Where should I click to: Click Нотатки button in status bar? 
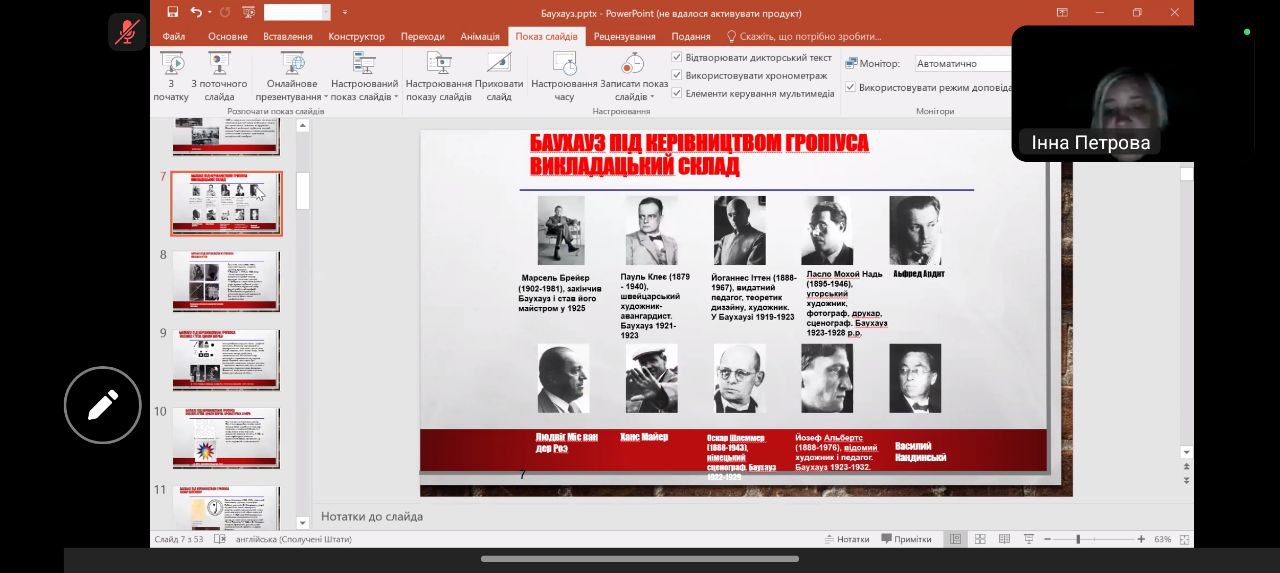coord(845,539)
